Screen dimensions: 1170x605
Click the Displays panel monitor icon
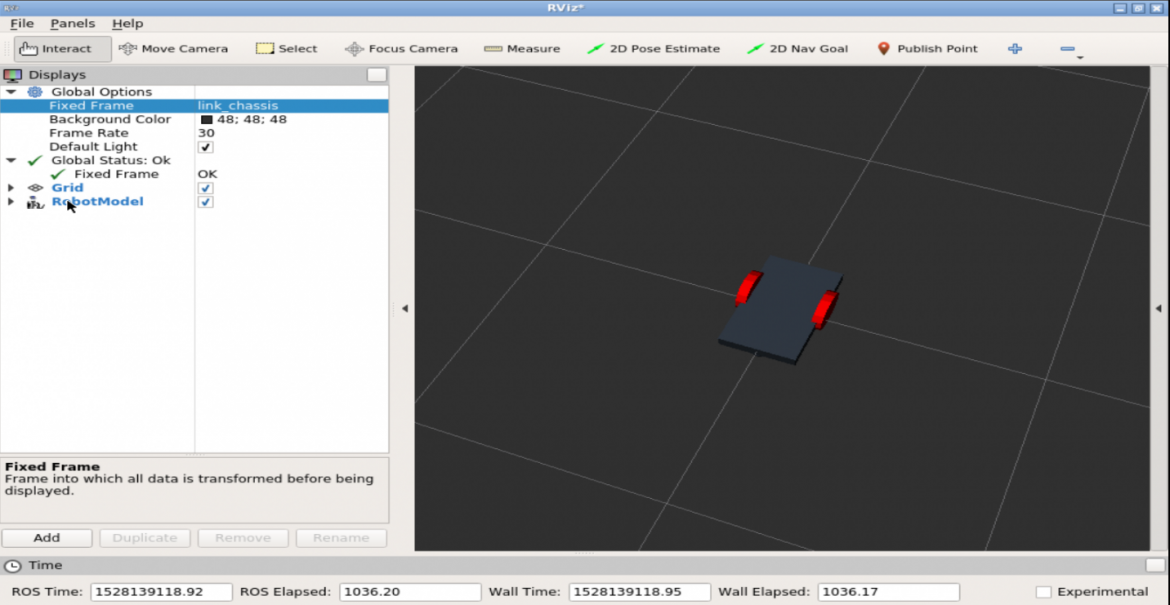click(x=13, y=75)
